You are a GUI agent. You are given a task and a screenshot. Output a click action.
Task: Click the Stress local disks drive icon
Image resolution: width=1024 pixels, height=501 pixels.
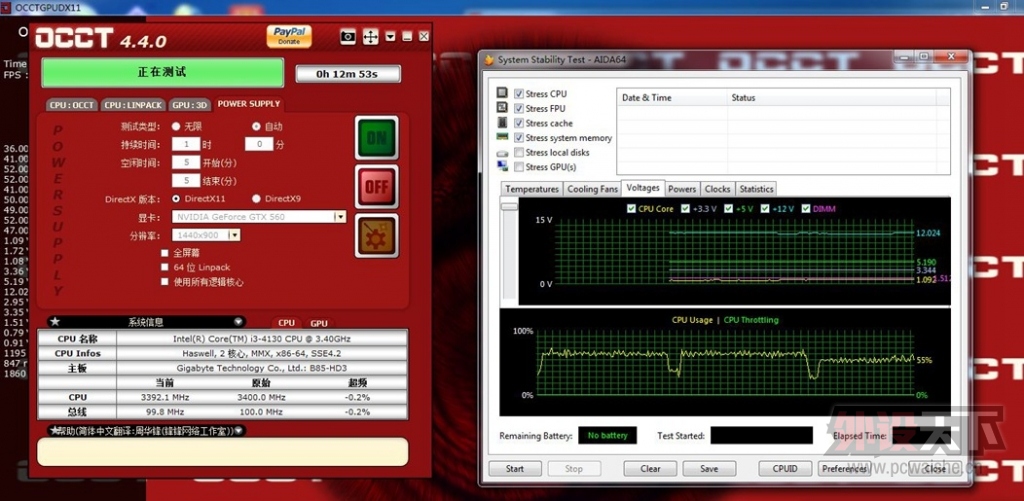pos(502,152)
